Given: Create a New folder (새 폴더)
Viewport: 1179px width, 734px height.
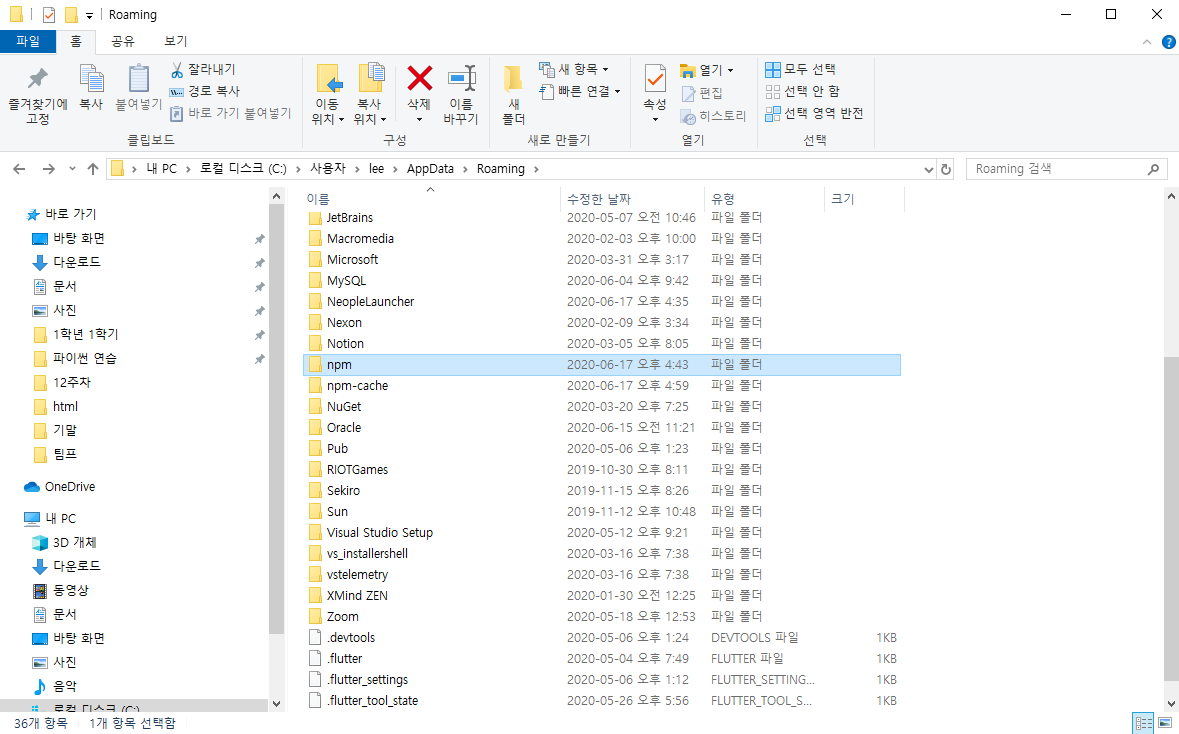Looking at the screenshot, I should point(514,94).
